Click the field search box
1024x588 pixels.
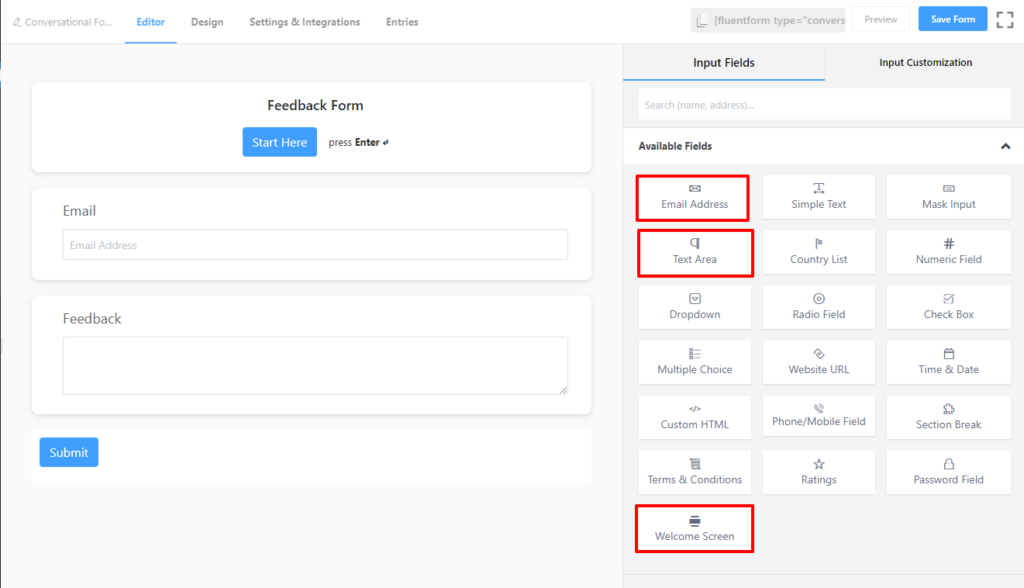[824, 105]
